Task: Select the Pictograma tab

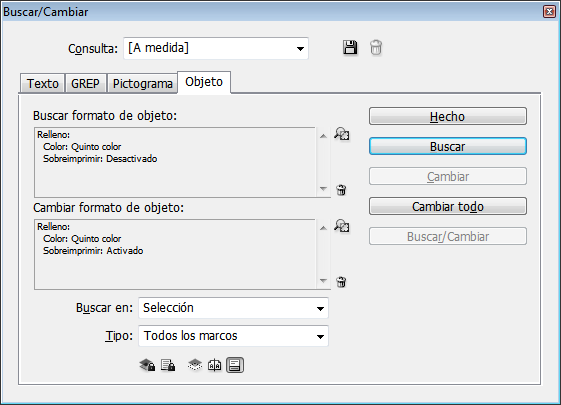Action: [x=142, y=84]
